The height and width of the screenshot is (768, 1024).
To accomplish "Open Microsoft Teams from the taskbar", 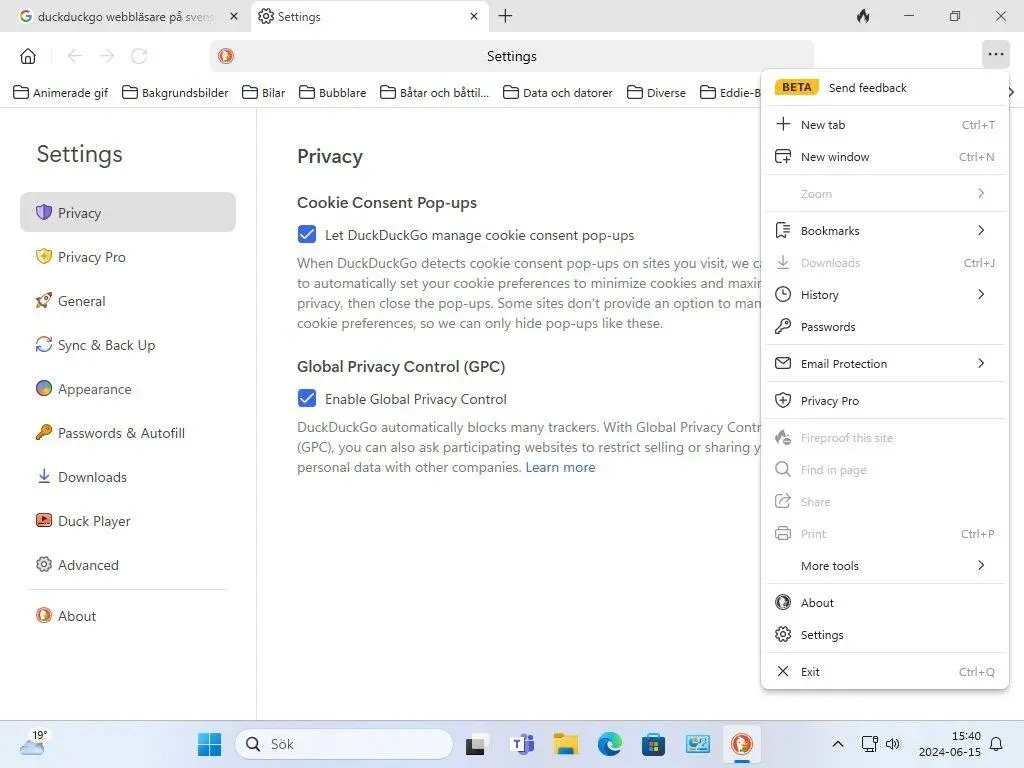I will tap(522, 744).
